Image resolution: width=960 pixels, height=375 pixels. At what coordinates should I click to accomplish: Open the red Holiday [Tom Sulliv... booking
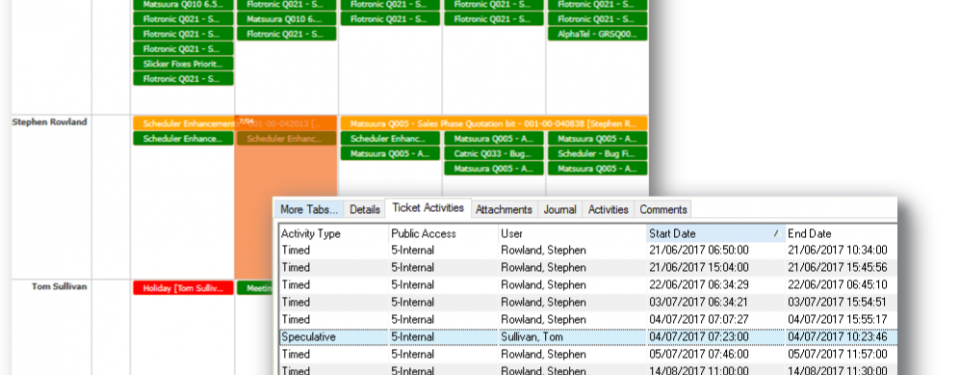[183, 288]
